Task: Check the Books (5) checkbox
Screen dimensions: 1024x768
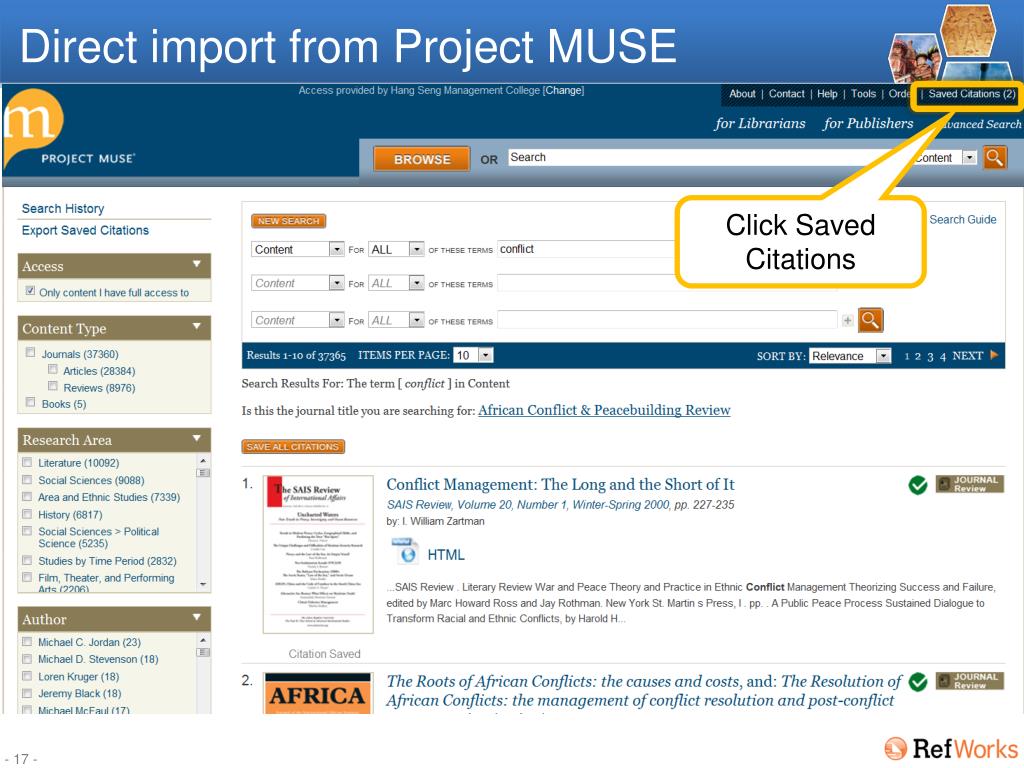Action: 30,402
